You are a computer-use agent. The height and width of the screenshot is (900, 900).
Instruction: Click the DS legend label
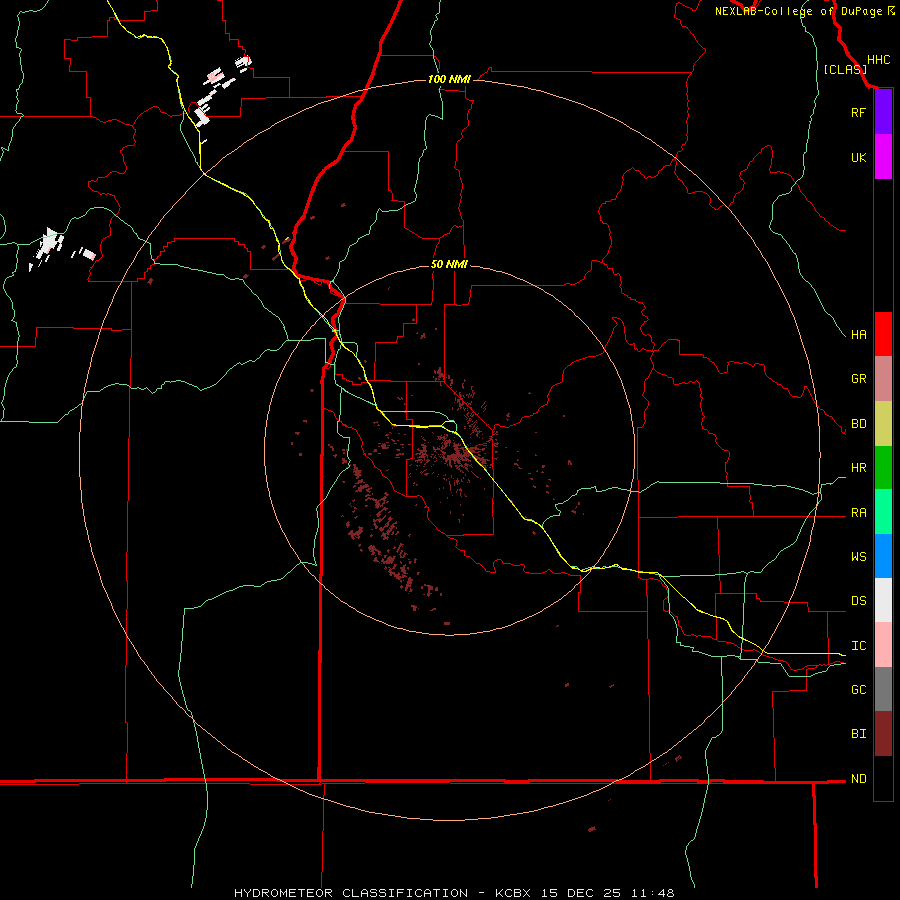click(858, 600)
